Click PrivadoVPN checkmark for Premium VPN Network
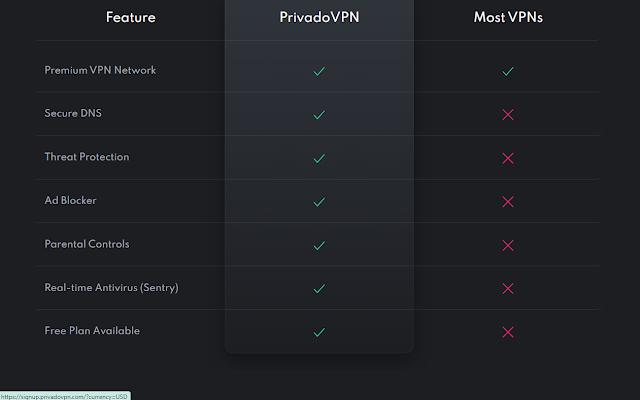This screenshot has height=400, width=640. [x=319, y=71]
